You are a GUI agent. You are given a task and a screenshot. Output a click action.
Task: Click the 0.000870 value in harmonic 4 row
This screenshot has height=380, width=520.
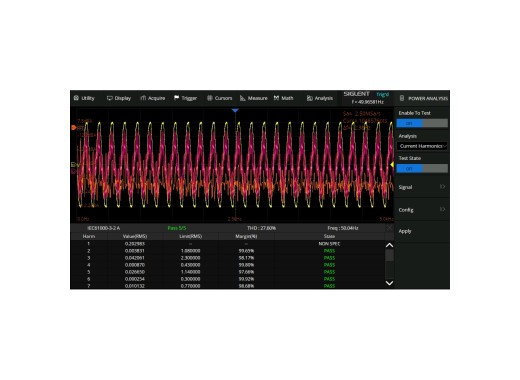pyautogui.click(x=135, y=265)
